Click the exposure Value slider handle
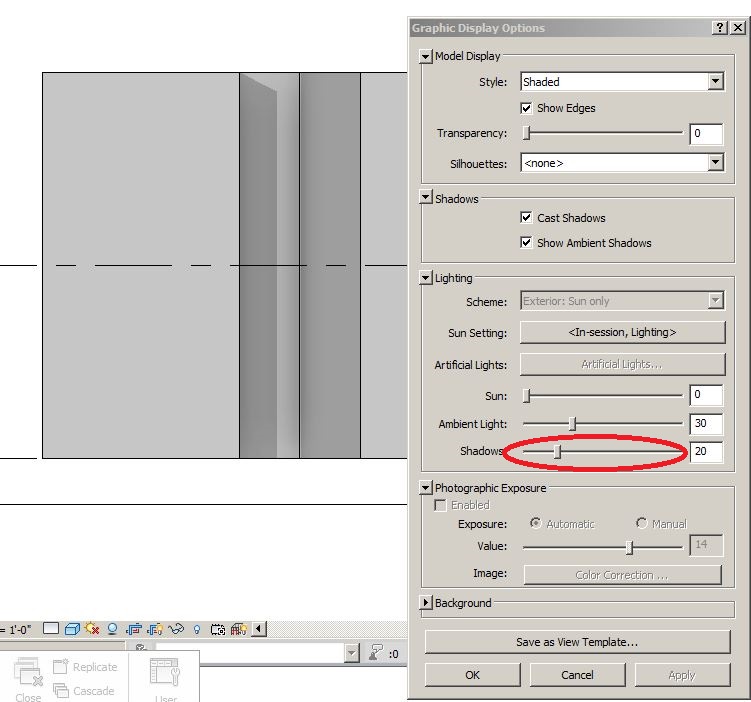The height and width of the screenshot is (702, 751). [x=629, y=547]
